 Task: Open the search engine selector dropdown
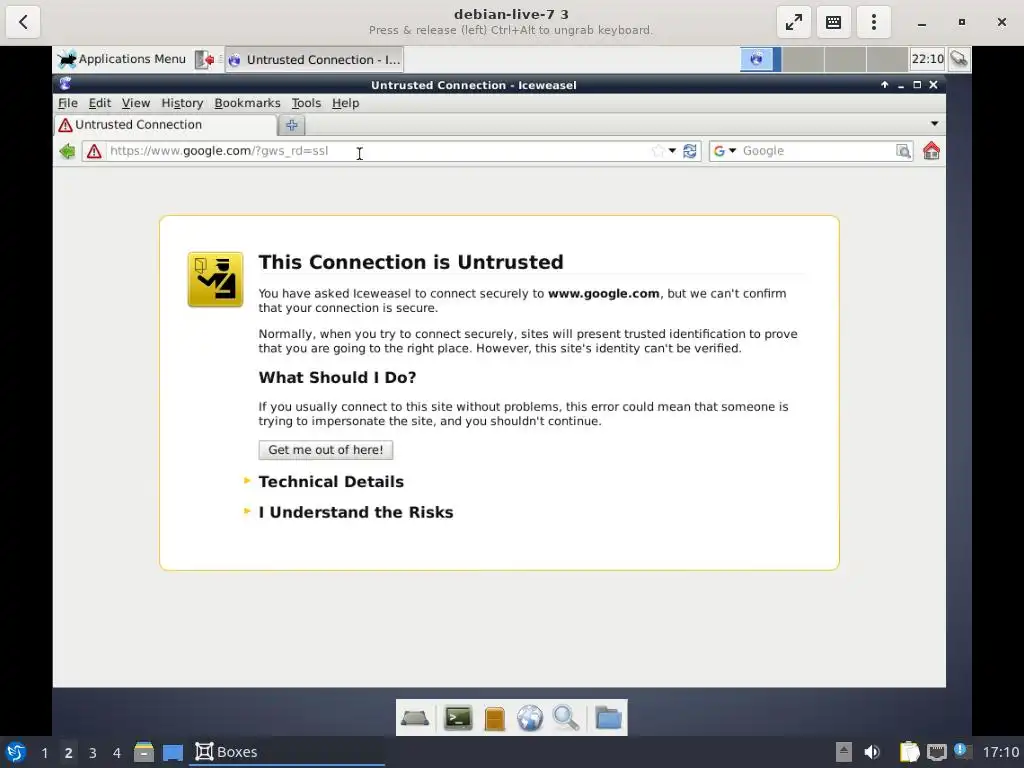724,151
